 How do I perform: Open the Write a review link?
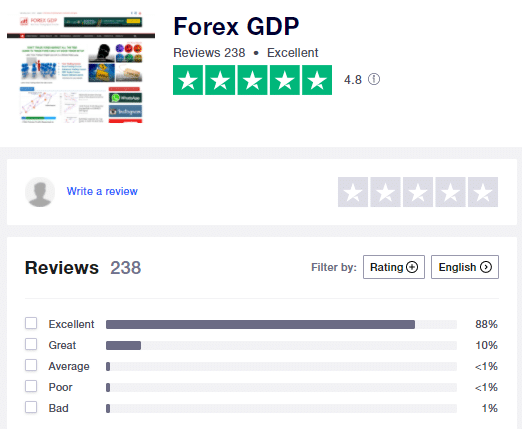(102, 191)
